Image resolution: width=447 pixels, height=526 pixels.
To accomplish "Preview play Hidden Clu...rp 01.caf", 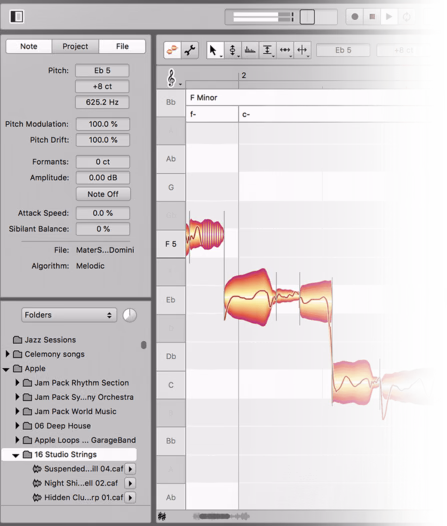I will click(x=130, y=497).
